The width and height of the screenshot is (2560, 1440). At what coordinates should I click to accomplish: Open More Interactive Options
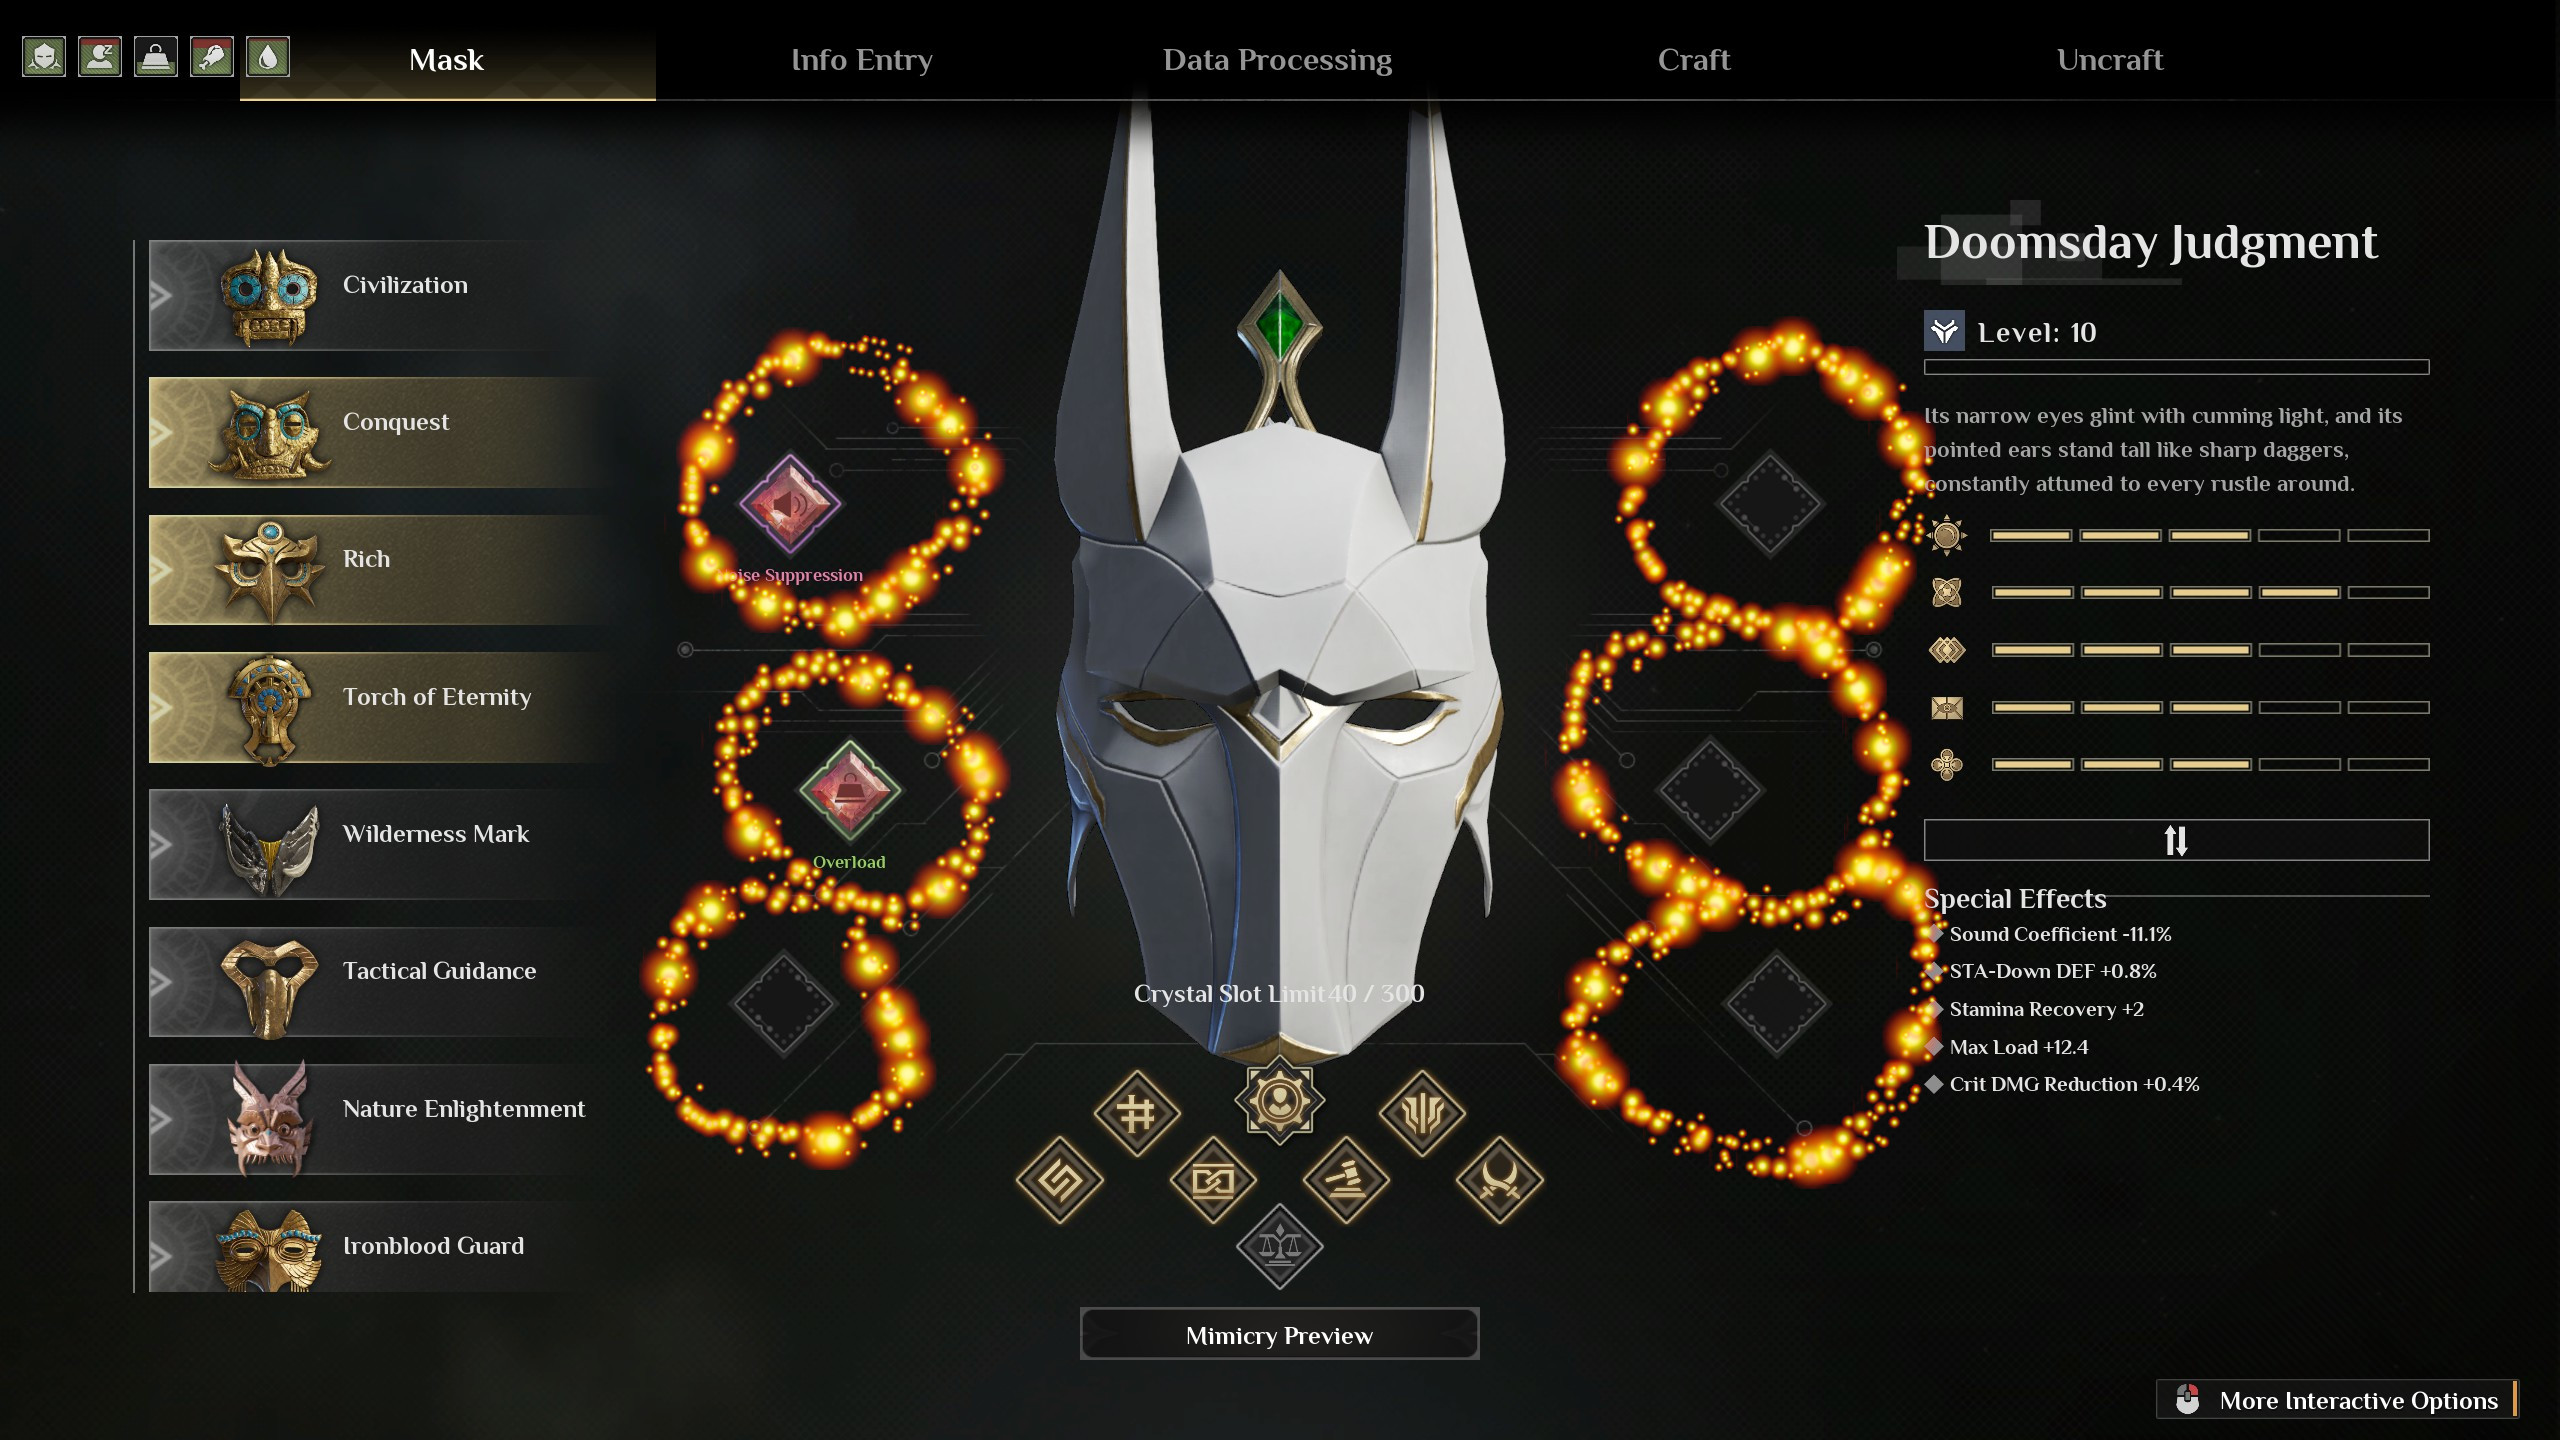[2337, 1400]
